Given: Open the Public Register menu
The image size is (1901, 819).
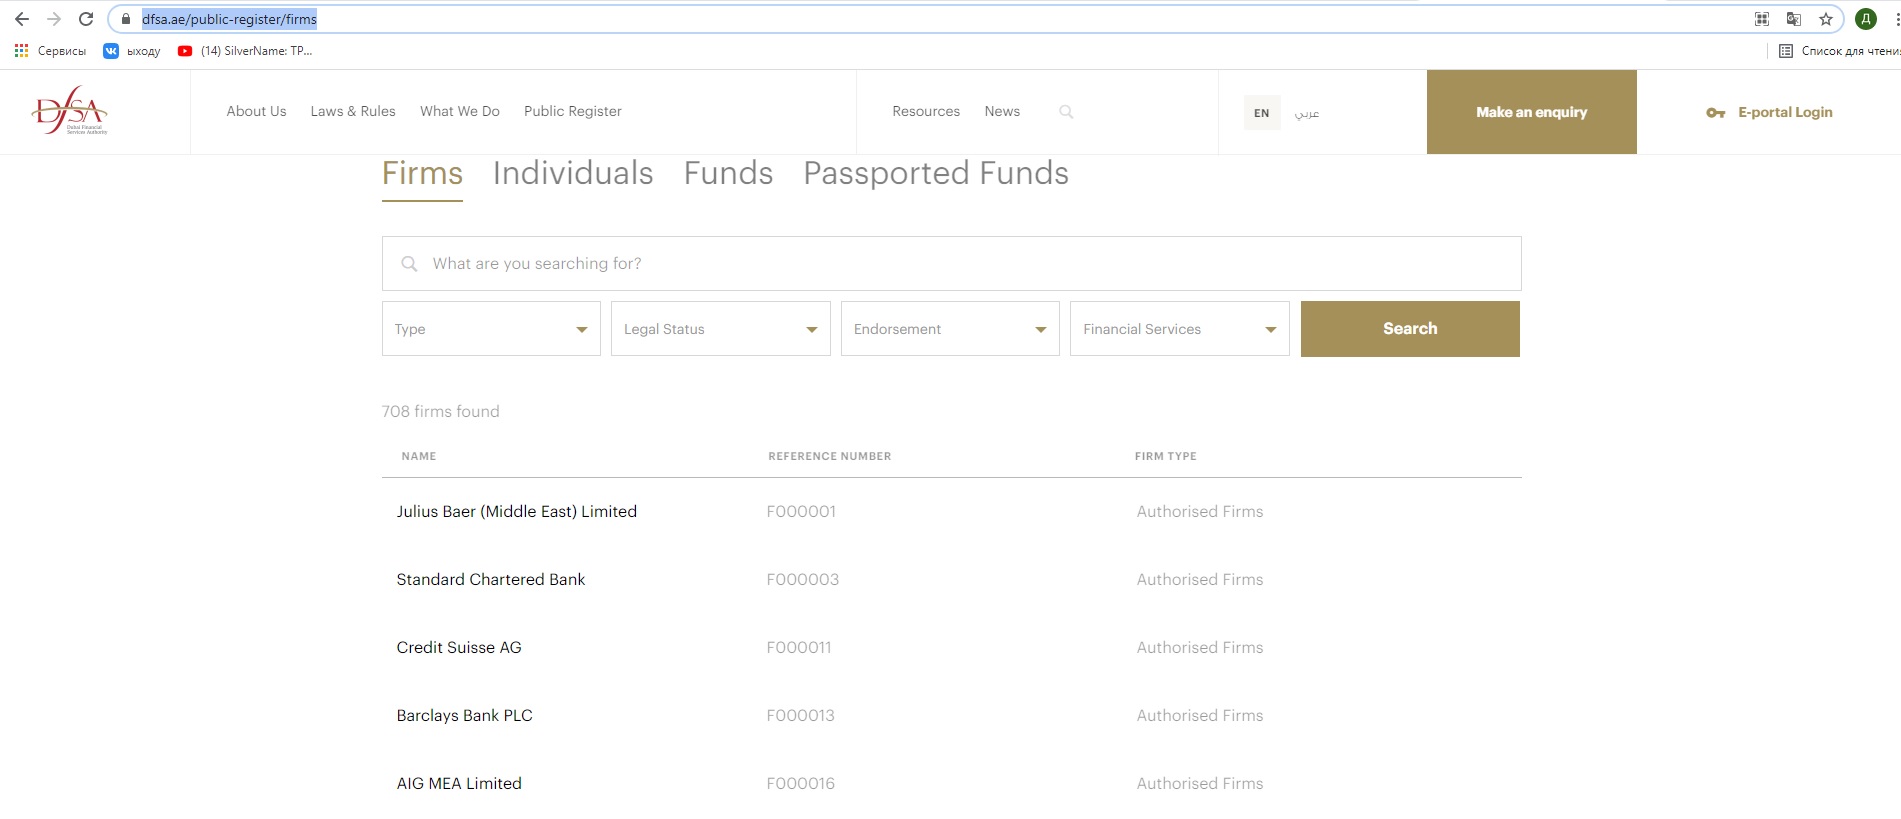Looking at the screenshot, I should 573,111.
